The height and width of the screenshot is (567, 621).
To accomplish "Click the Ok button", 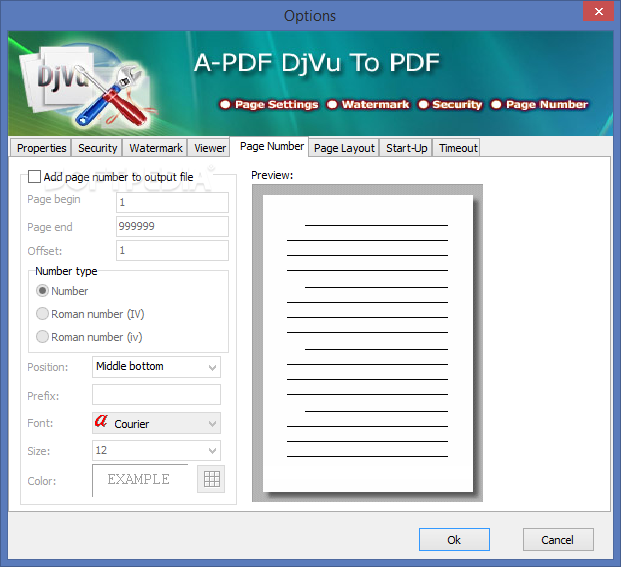I will (454, 539).
